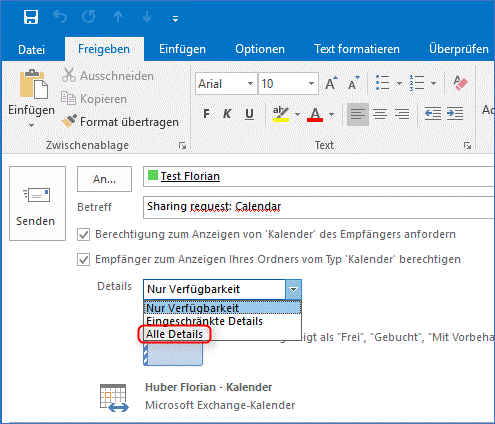
Task: Apply yellow text highlight color
Action: point(281,114)
